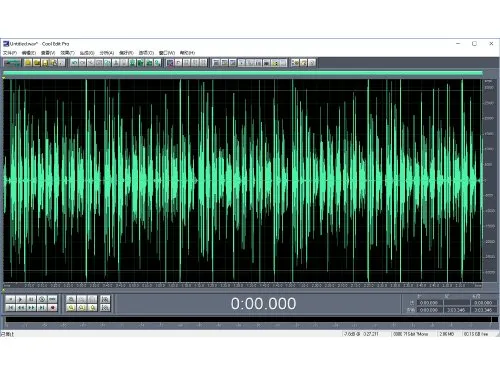Image resolution: width=500 pixels, height=375 pixels.
Task: Open the 文件(F) File menu
Action: 10,53
